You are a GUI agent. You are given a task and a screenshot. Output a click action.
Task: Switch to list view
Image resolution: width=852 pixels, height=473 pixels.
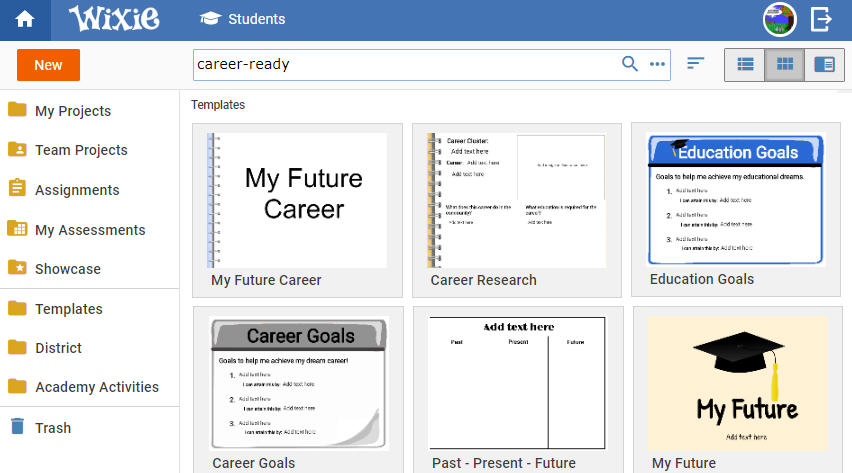tap(745, 65)
